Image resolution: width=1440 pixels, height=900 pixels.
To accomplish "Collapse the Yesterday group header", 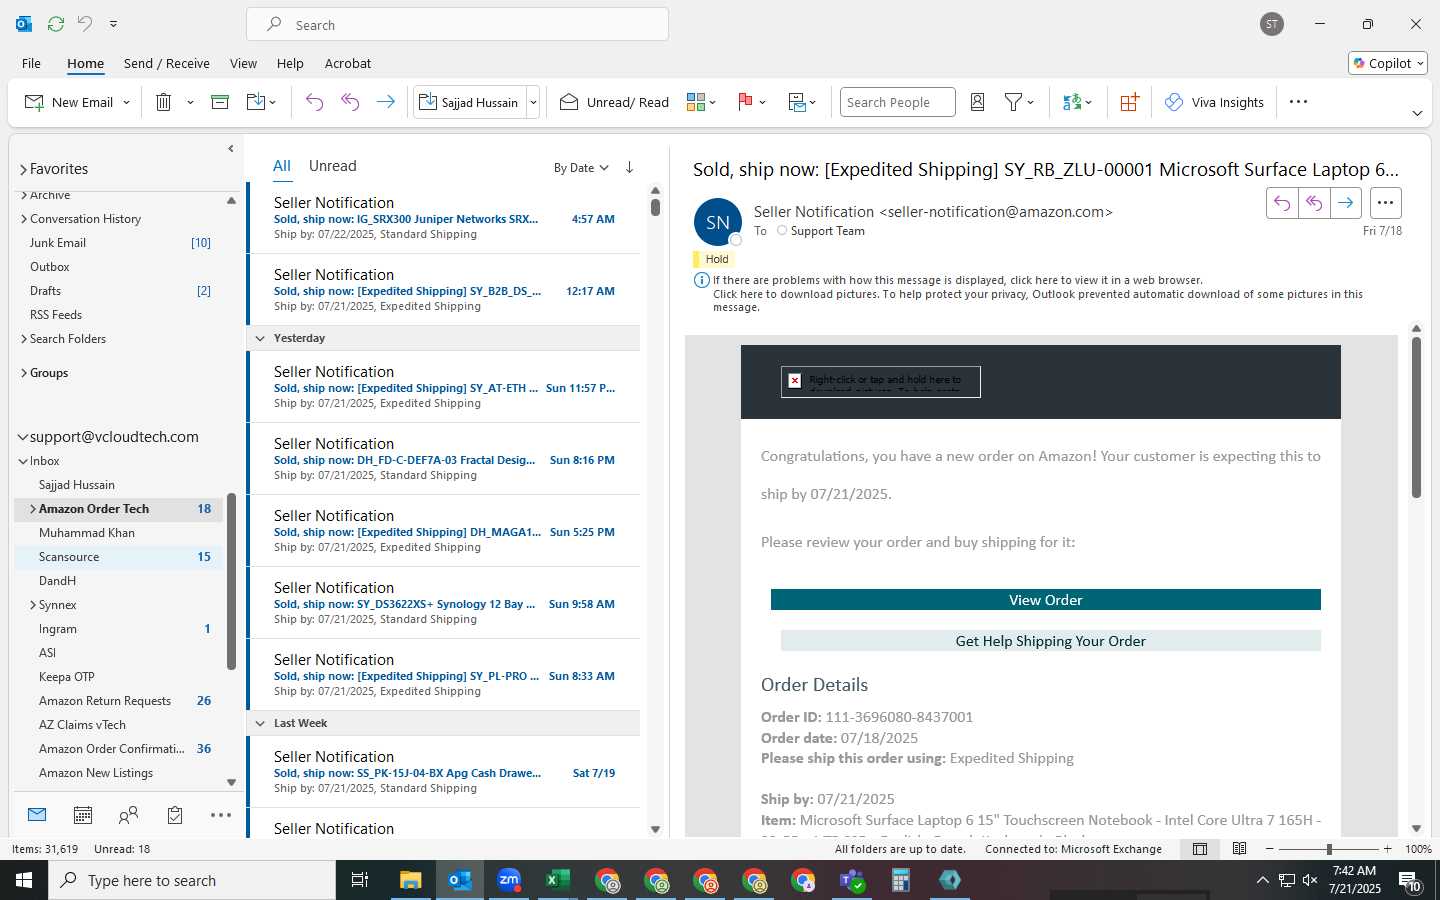I will [x=260, y=338].
